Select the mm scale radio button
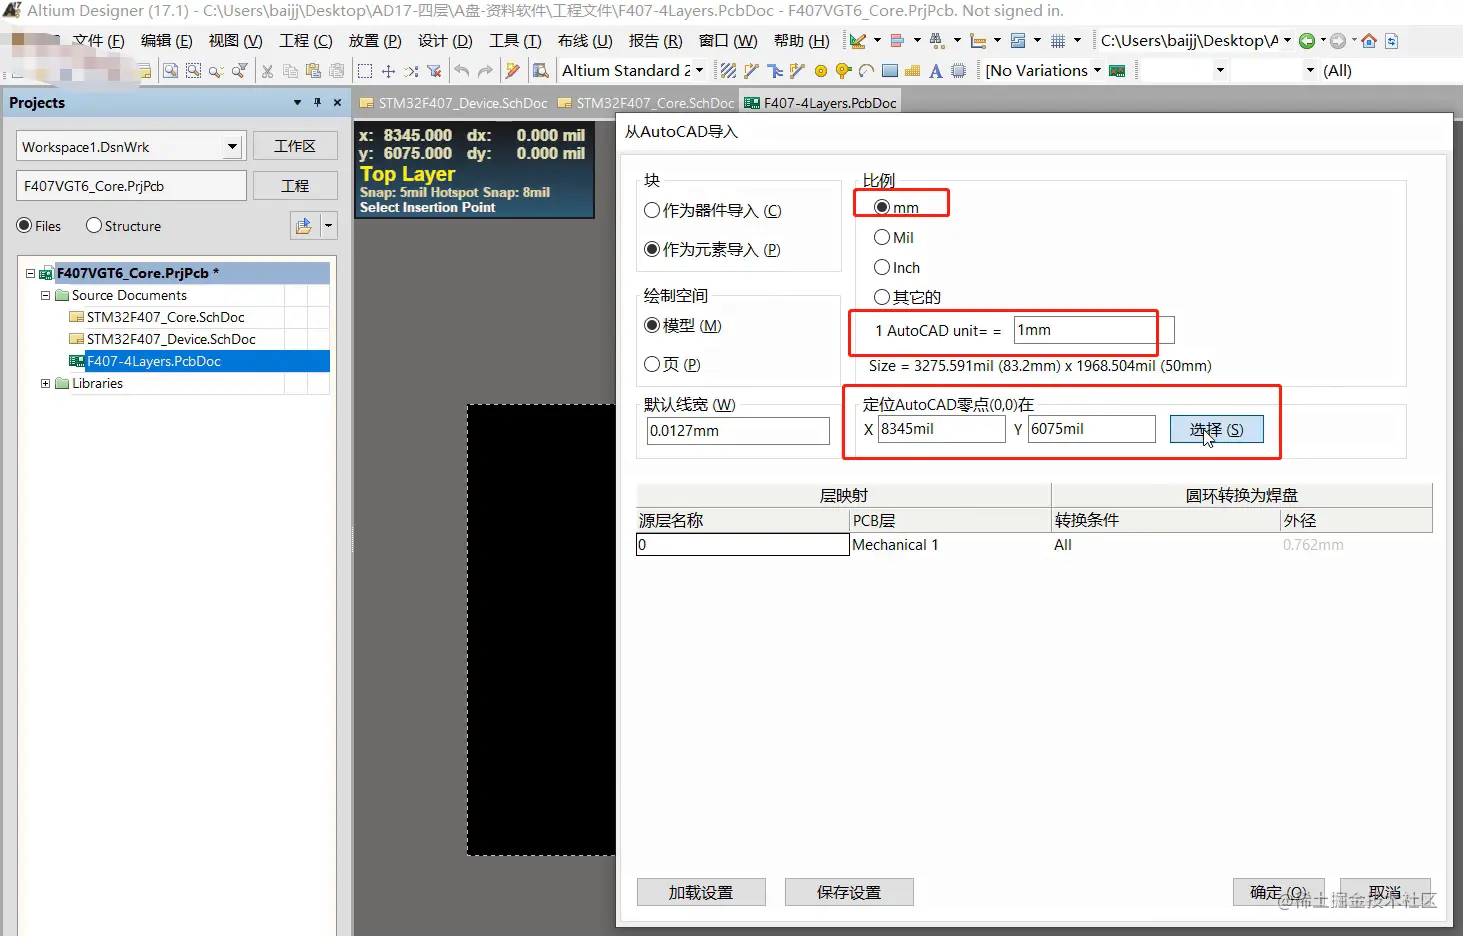 click(882, 207)
